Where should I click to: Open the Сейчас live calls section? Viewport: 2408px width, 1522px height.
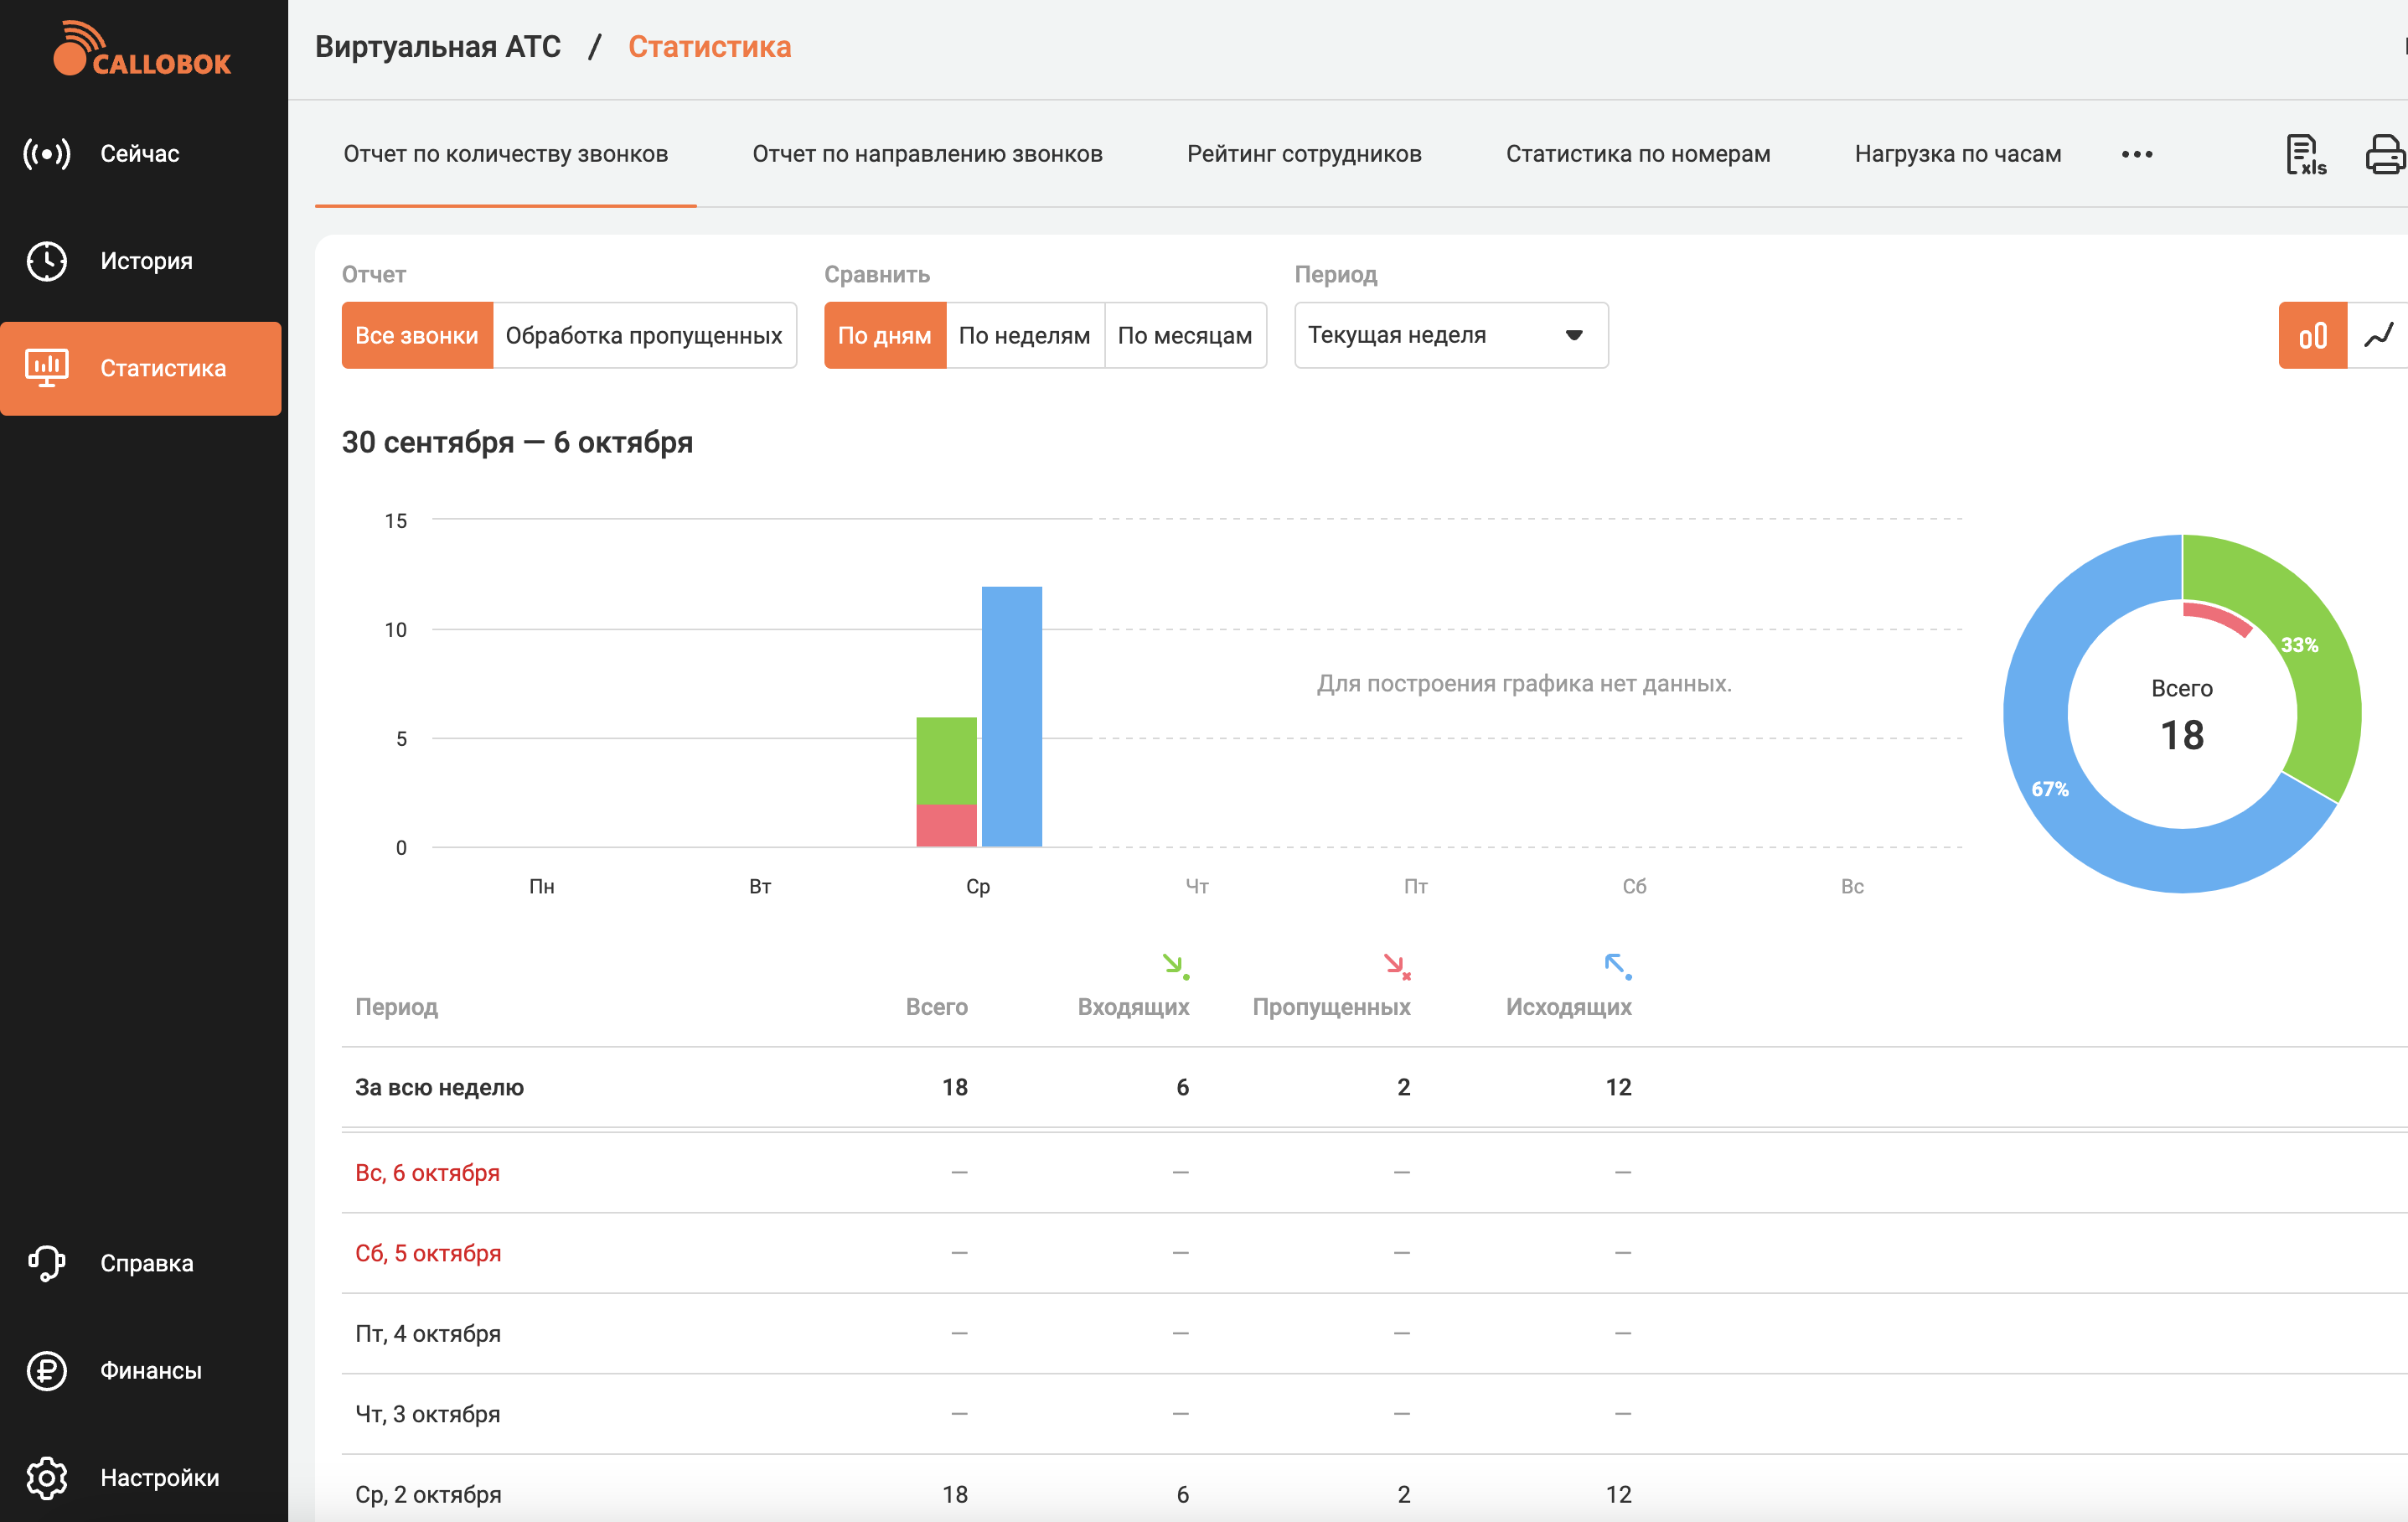point(140,154)
